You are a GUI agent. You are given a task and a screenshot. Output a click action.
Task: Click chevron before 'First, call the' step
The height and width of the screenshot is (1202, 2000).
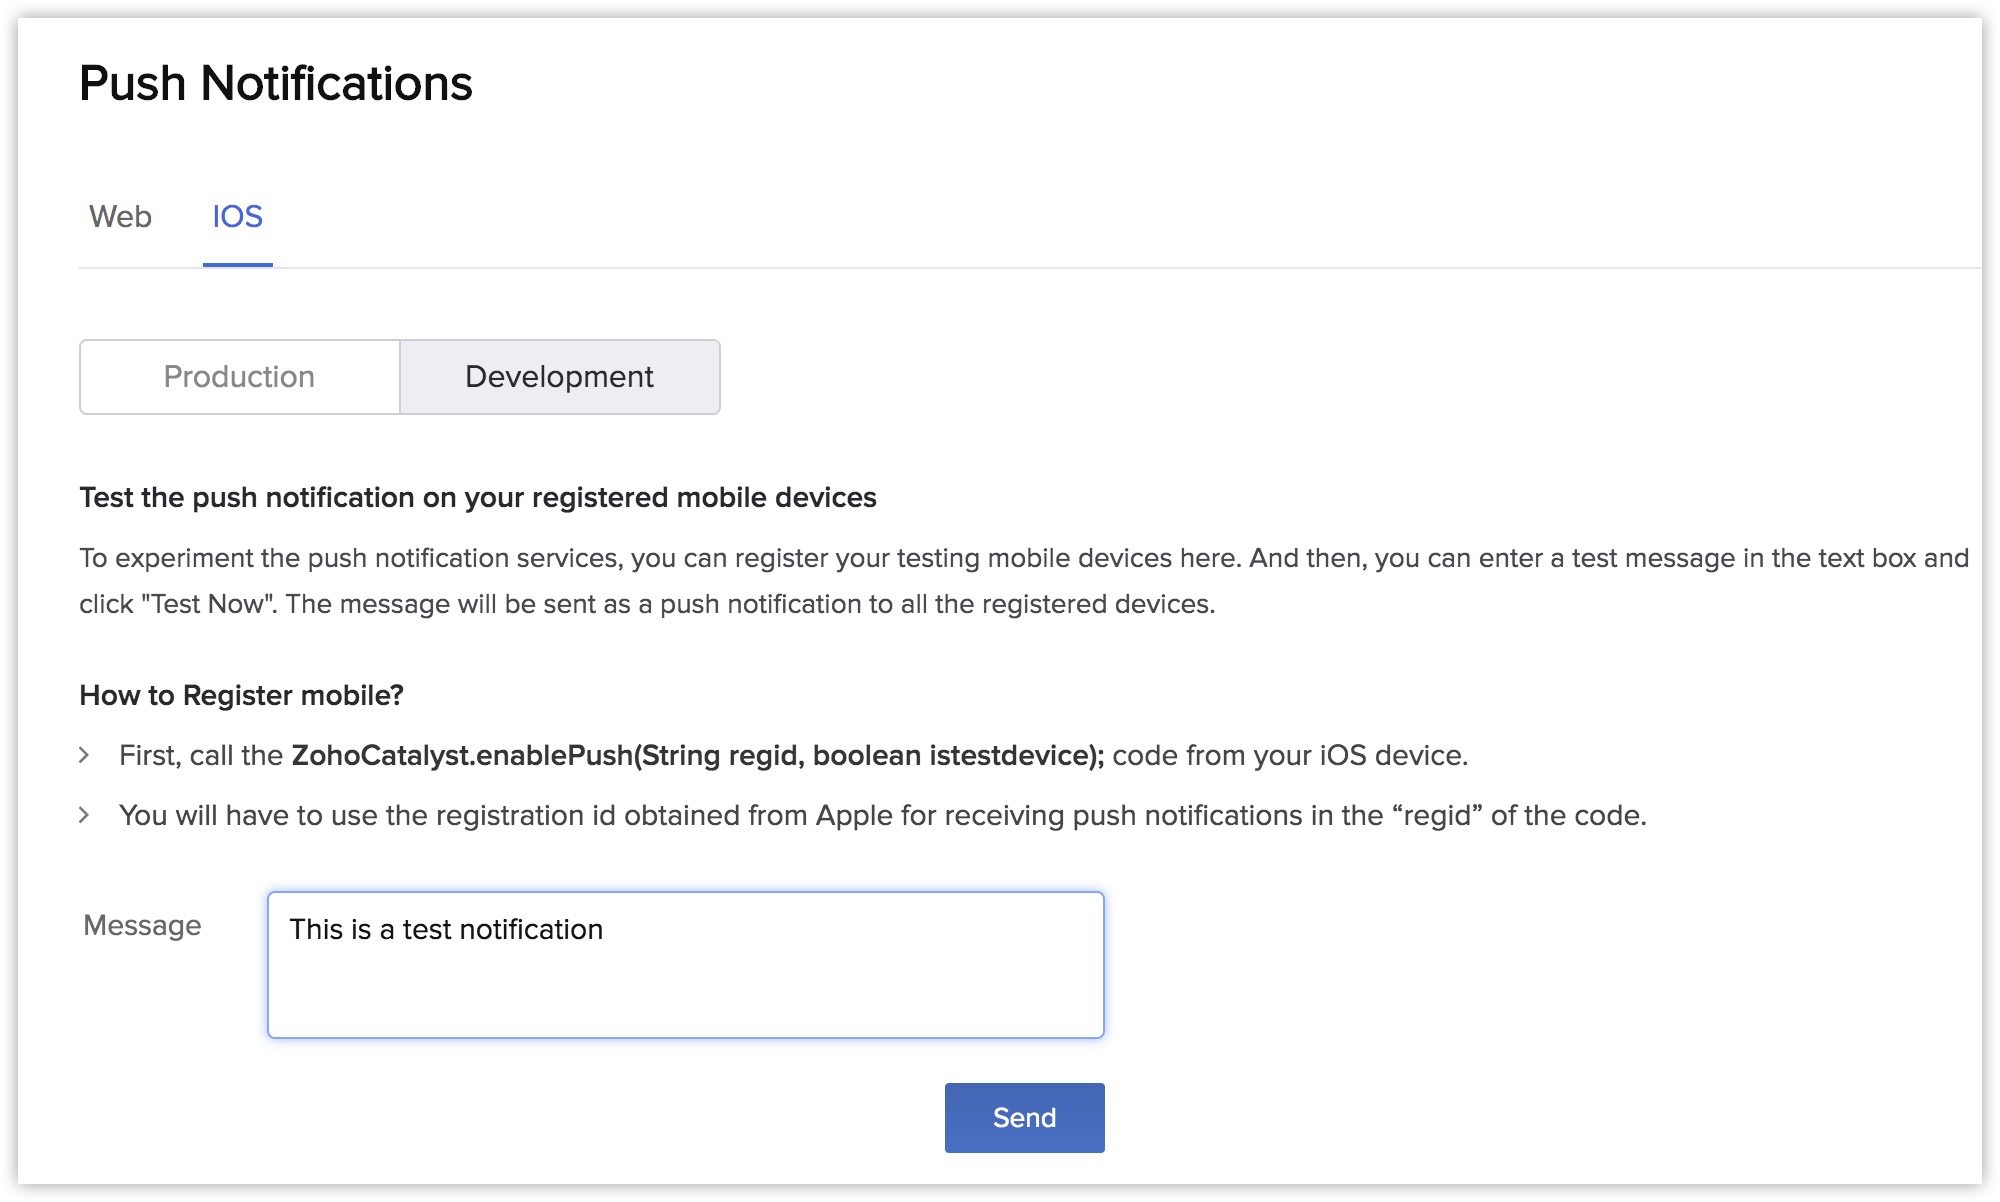click(85, 756)
